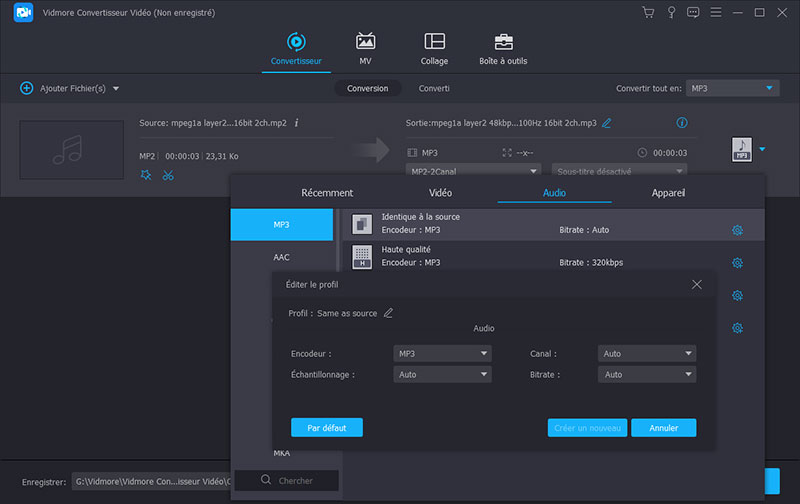Image resolution: width=800 pixels, height=504 pixels.
Task: Open settings gear for Haute qualité profile
Action: pos(737,263)
